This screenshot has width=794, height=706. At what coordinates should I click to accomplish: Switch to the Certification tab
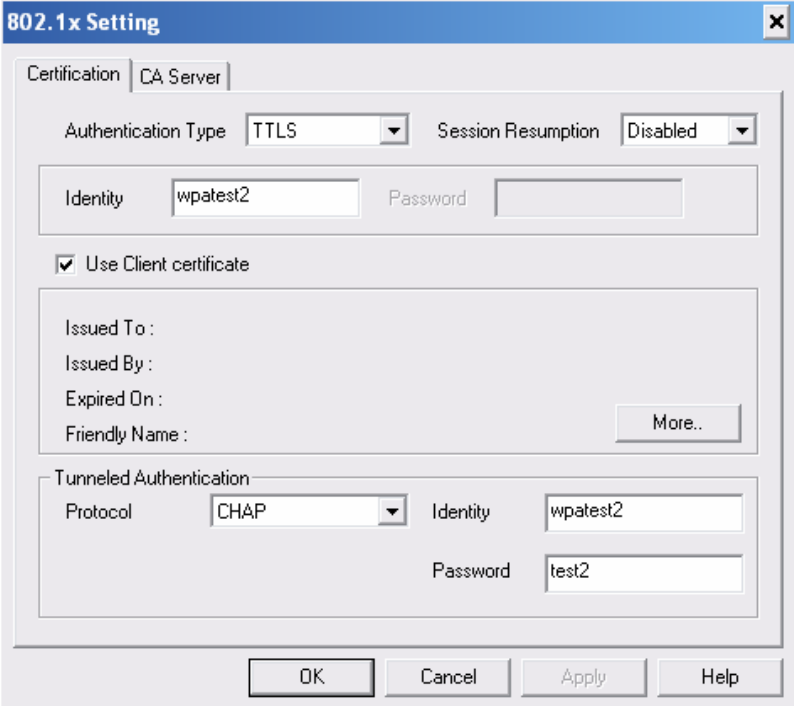point(74,75)
